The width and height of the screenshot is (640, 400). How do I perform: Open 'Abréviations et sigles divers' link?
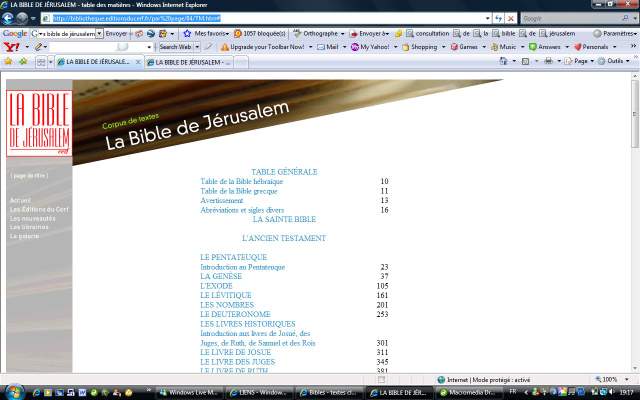pos(242,210)
